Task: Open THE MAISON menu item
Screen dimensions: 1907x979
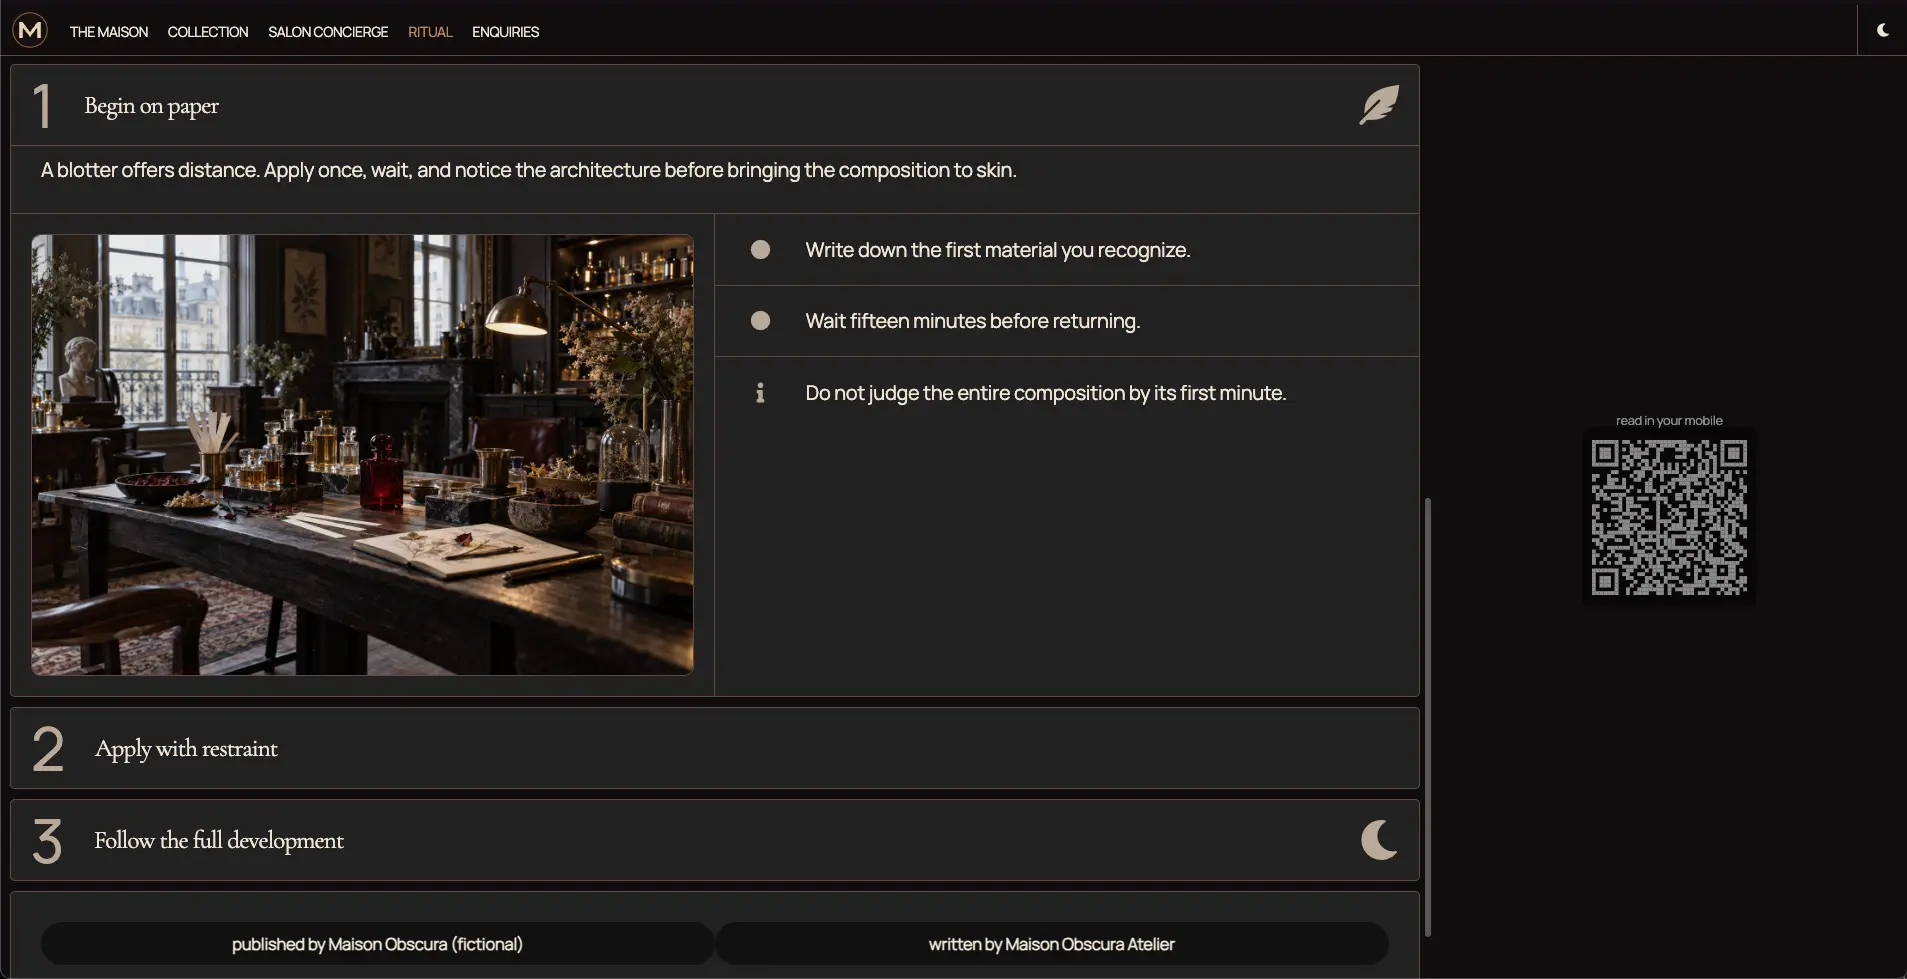Action: point(109,32)
